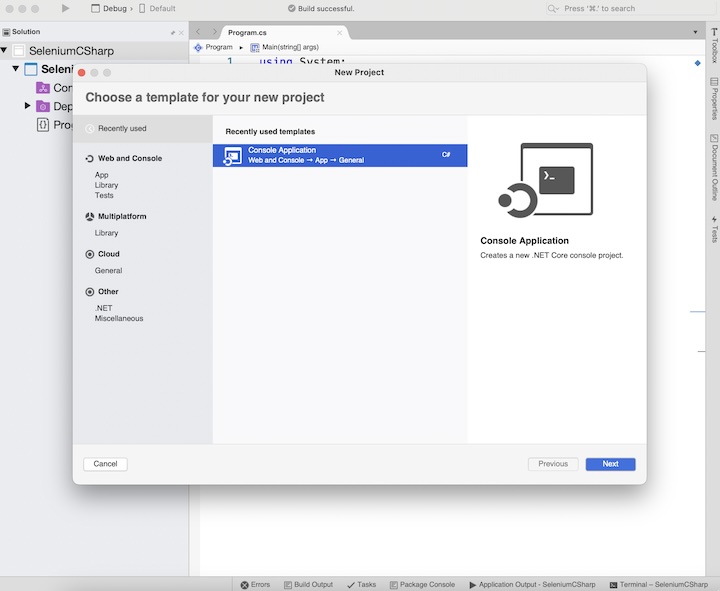Click the Run play button in toolbar
720x591 pixels.
pyautogui.click(x=65, y=8)
